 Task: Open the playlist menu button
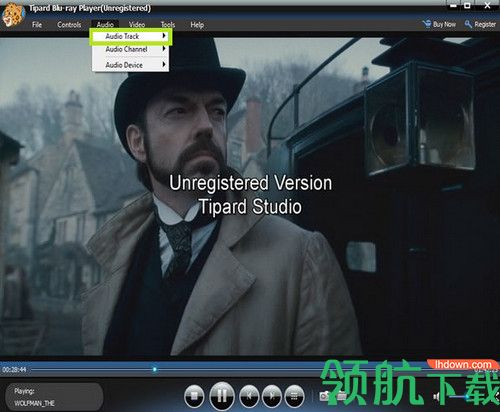pos(294,396)
